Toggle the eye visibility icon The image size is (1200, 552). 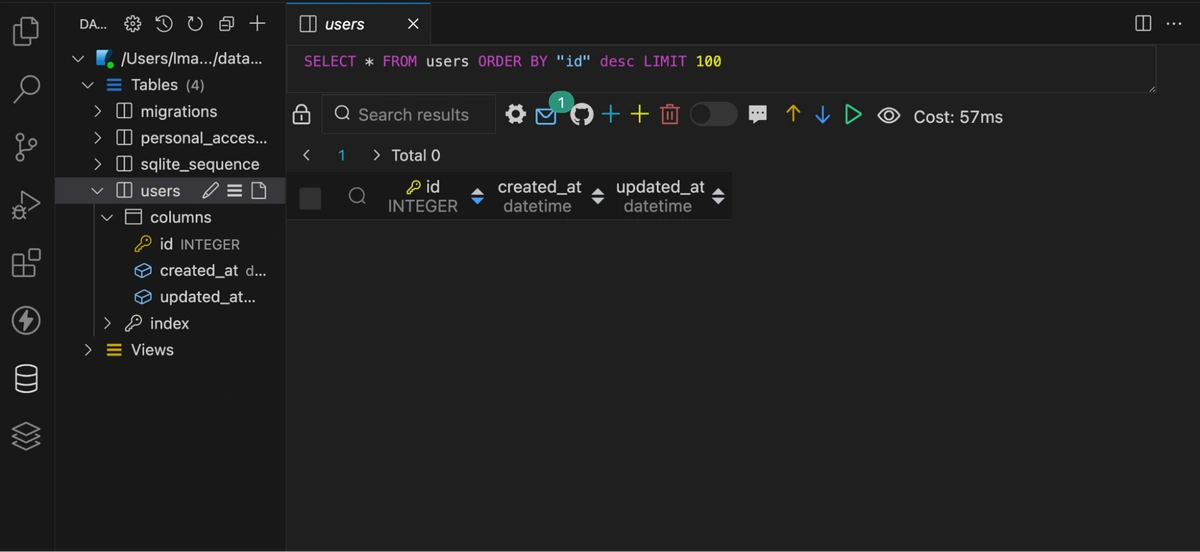point(888,116)
